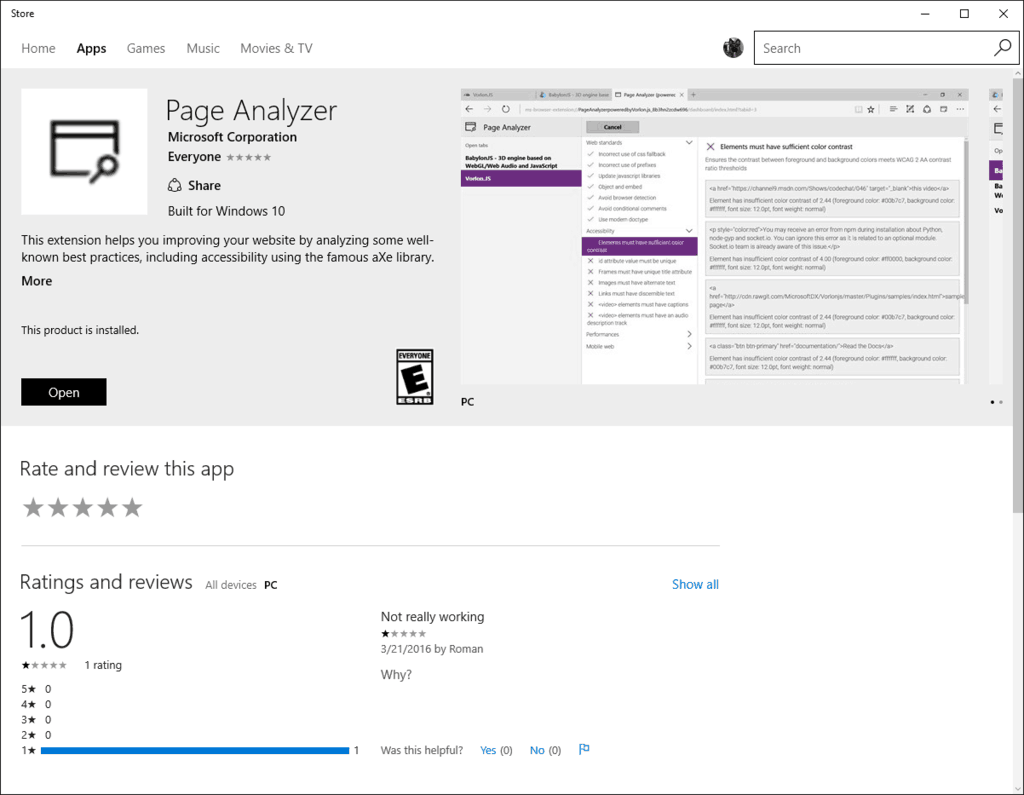1024x795 pixels.
Task: Rate the app five stars
Action: click(x=132, y=508)
